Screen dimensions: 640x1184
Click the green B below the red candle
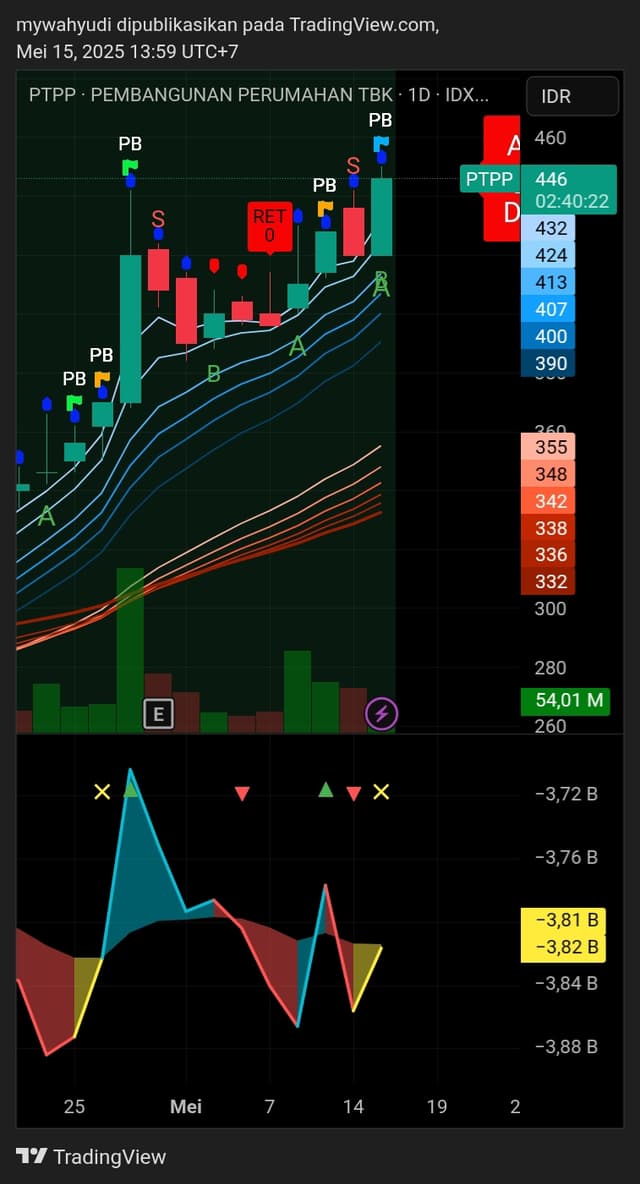[214, 373]
